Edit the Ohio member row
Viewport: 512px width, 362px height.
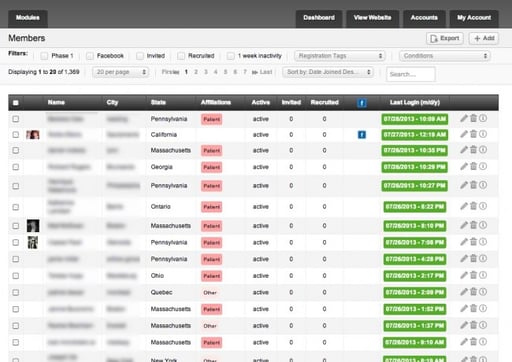tap(464, 275)
